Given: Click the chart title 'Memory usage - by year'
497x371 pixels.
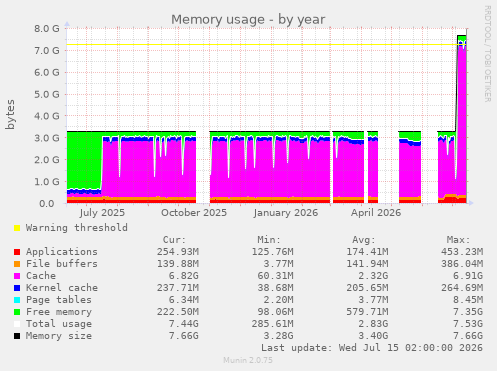Looking at the screenshot, I should click(248, 20).
